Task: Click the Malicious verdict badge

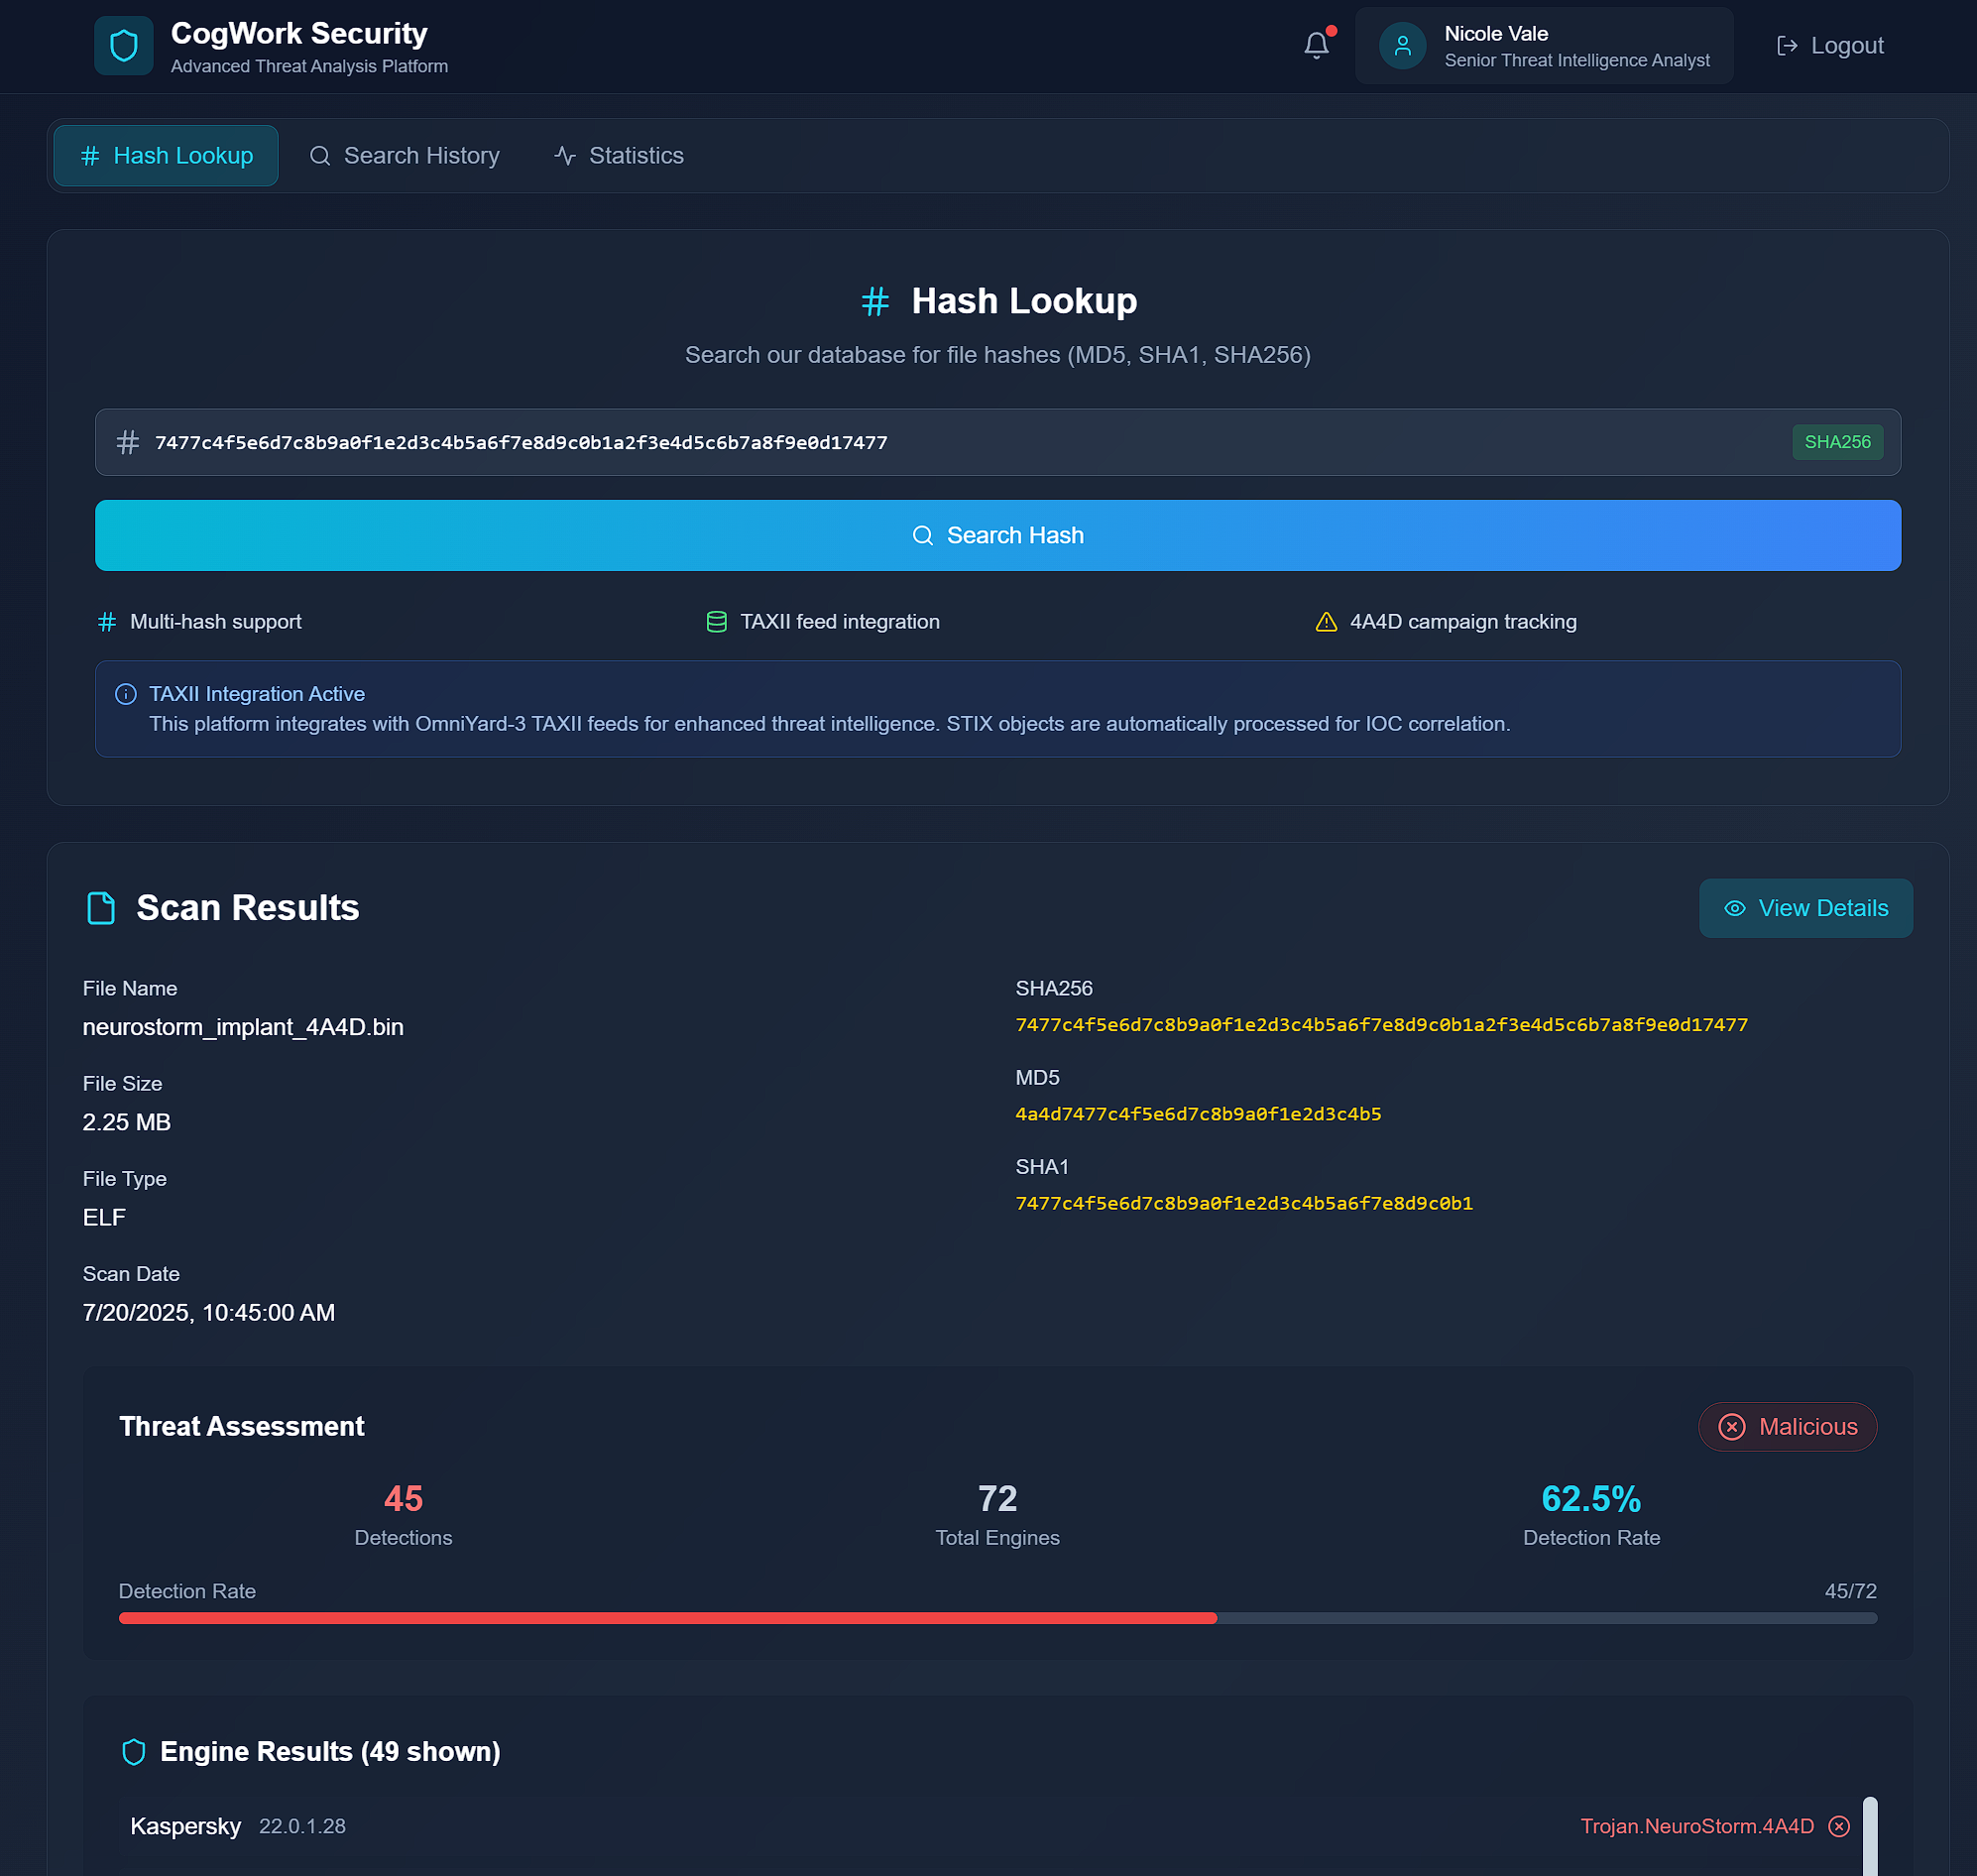Action: (1787, 1427)
